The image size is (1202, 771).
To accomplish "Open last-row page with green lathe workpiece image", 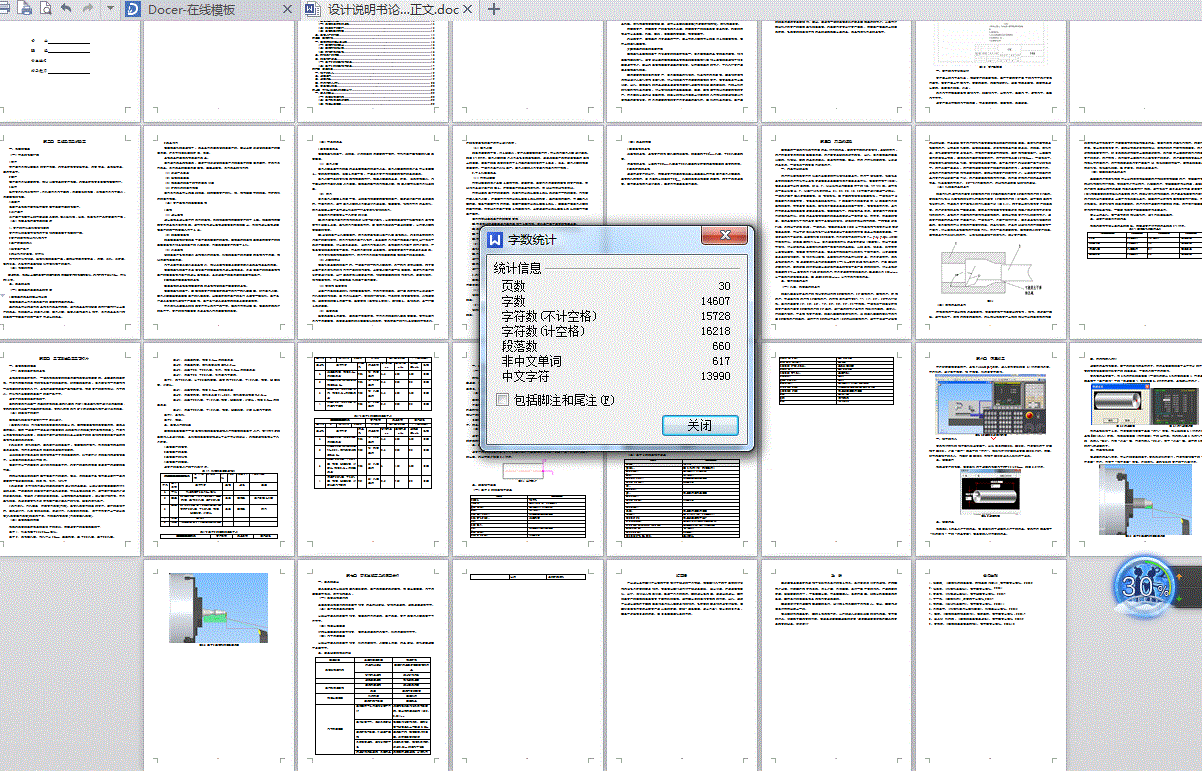I will coord(219,664).
